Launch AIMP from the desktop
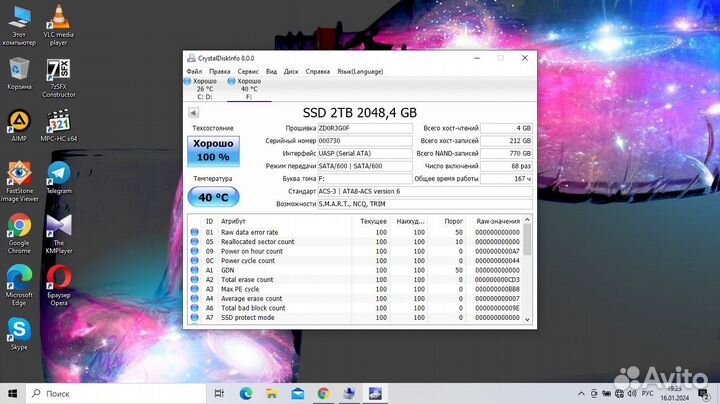The height and width of the screenshot is (404, 720). coord(19,125)
